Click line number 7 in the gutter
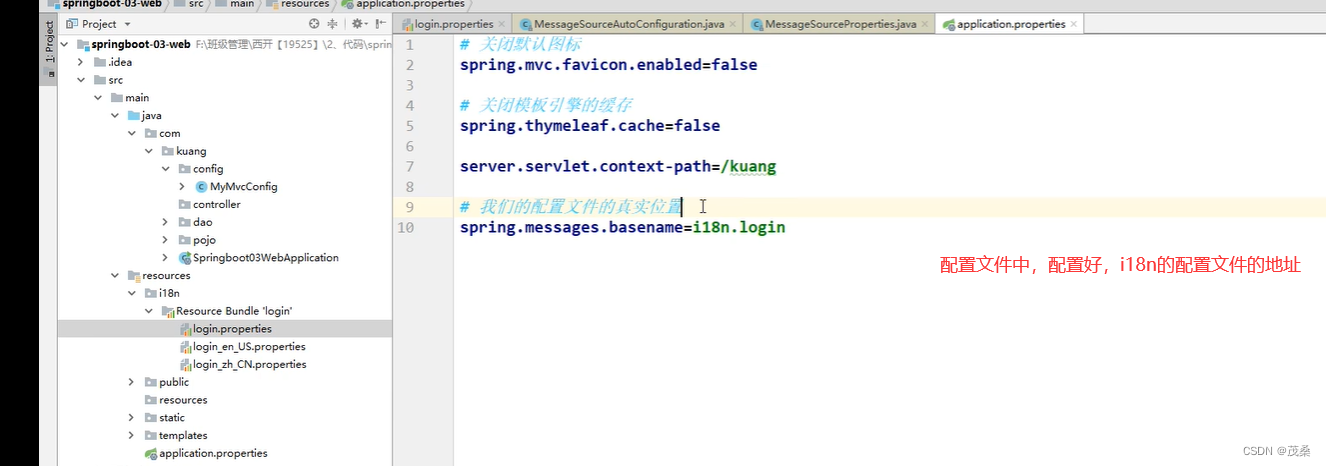Screen dimensions: 1326x466 (410, 166)
